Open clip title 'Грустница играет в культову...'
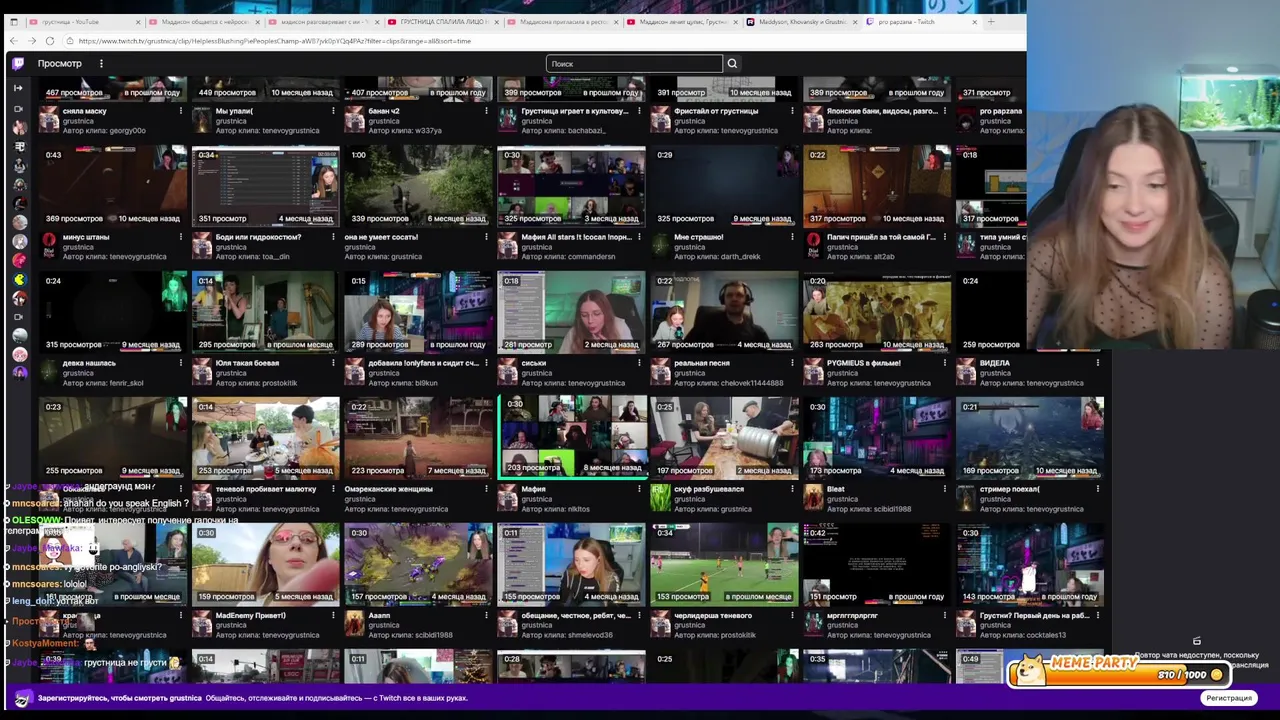 (x=575, y=111)
